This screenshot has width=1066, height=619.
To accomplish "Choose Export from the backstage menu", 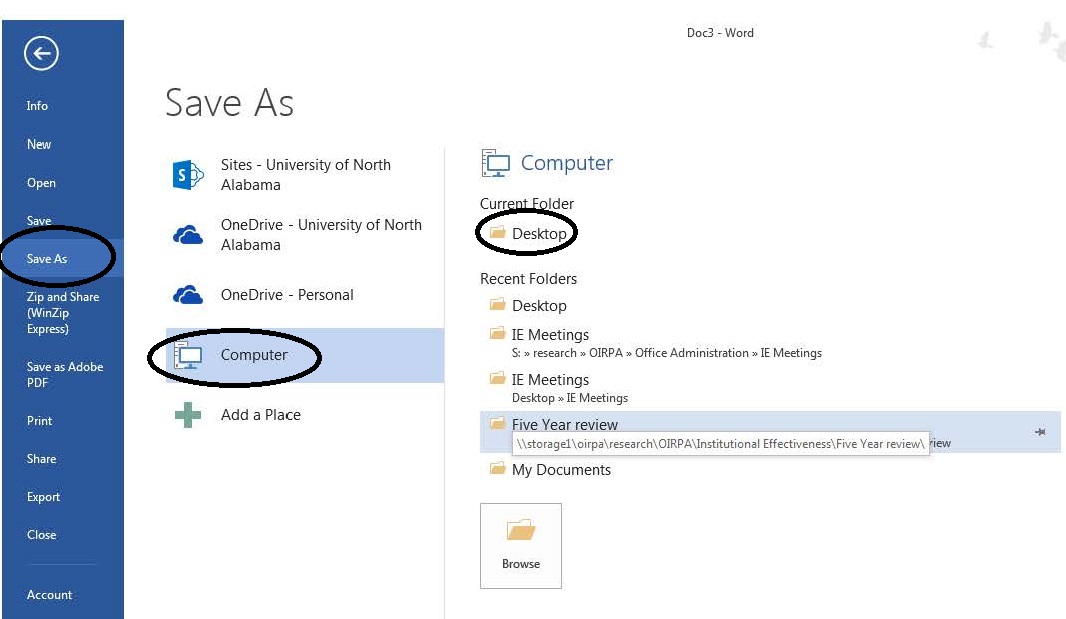I will click(x=43, y=497).
